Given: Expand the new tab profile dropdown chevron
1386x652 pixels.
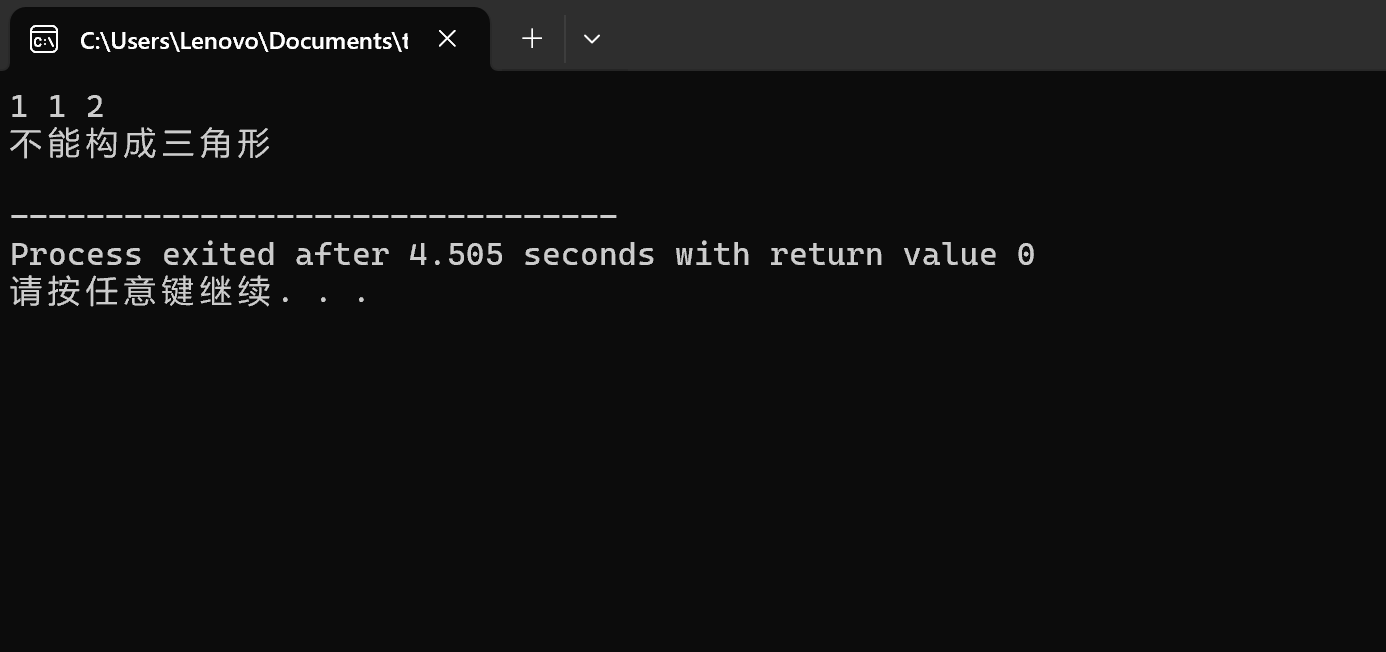Looking at the screenshot, I should click(591, 39).
